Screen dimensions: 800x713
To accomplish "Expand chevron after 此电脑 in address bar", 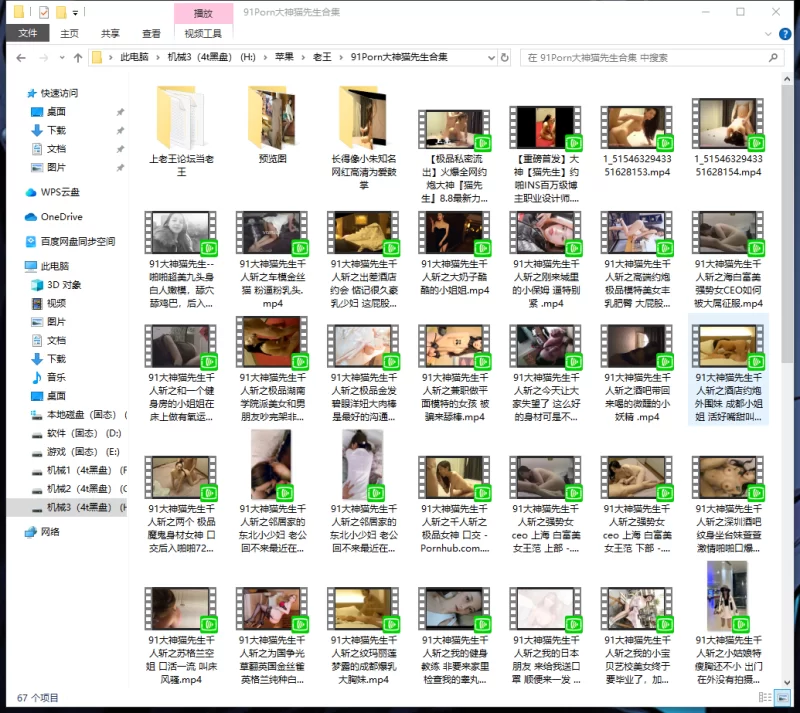I will (x=158, y=57).
